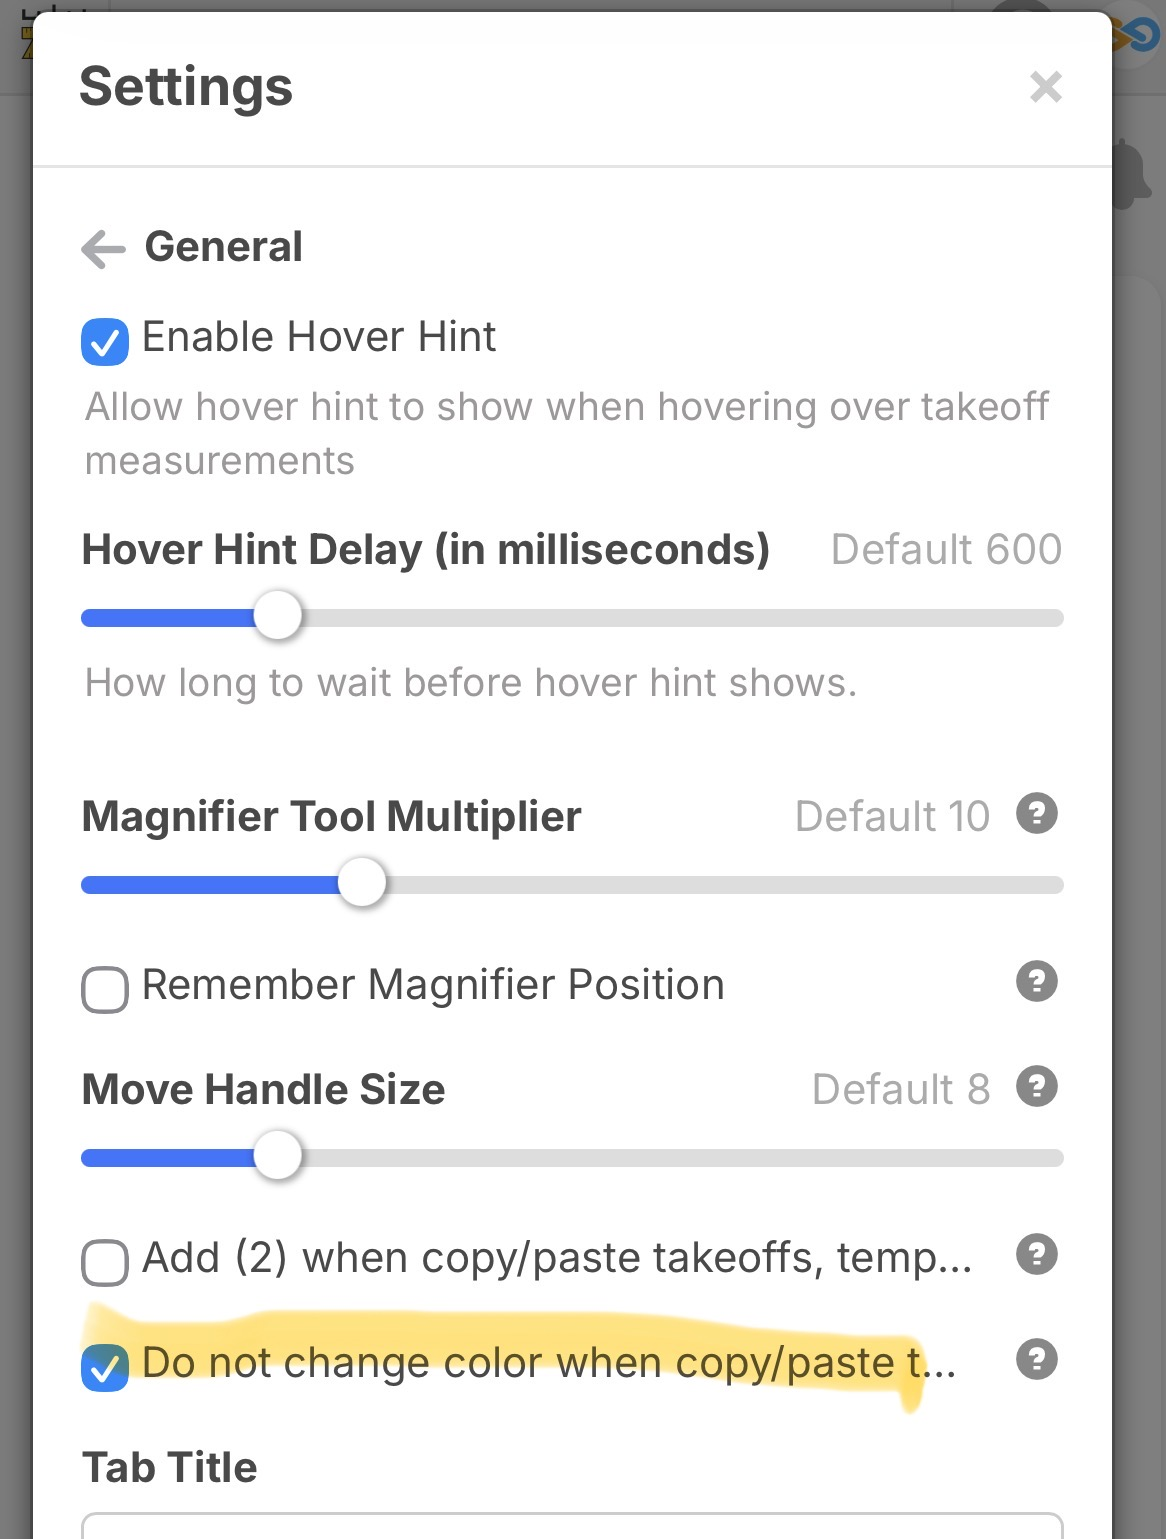Screen dimensions: 1166x1539
Task: Disable the Enable Hover Hint checkbox
Action: pyautogui.click(x=105, y=342)
